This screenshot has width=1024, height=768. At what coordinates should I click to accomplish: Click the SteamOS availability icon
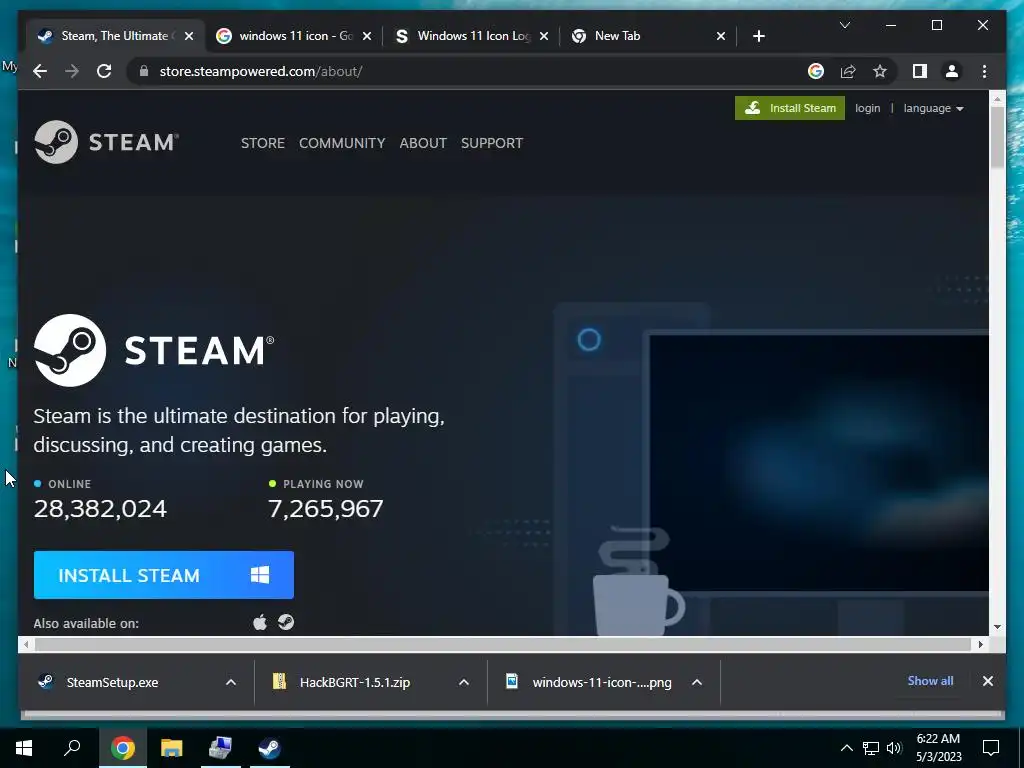(286, 622)
